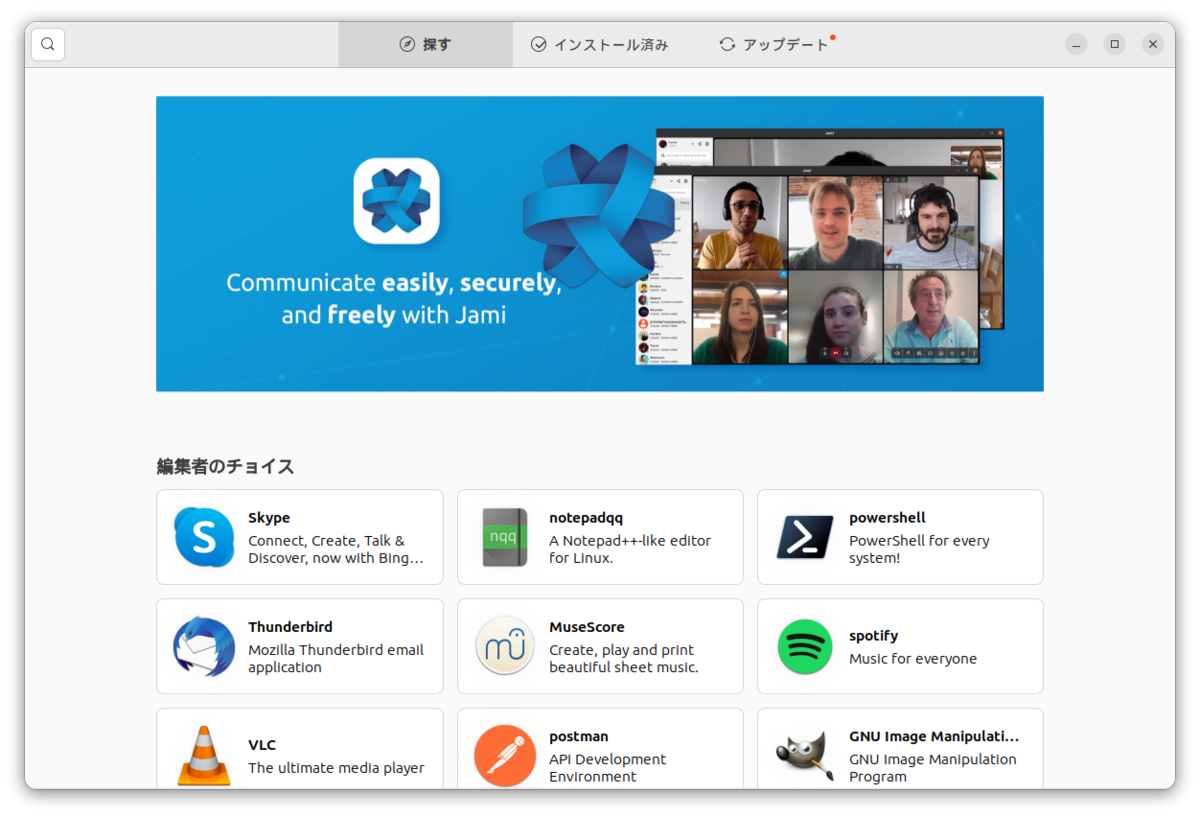The height and width of the screenshot is (817, 1200).
Task: Select the powershell title label
Action: coord(887,518)
